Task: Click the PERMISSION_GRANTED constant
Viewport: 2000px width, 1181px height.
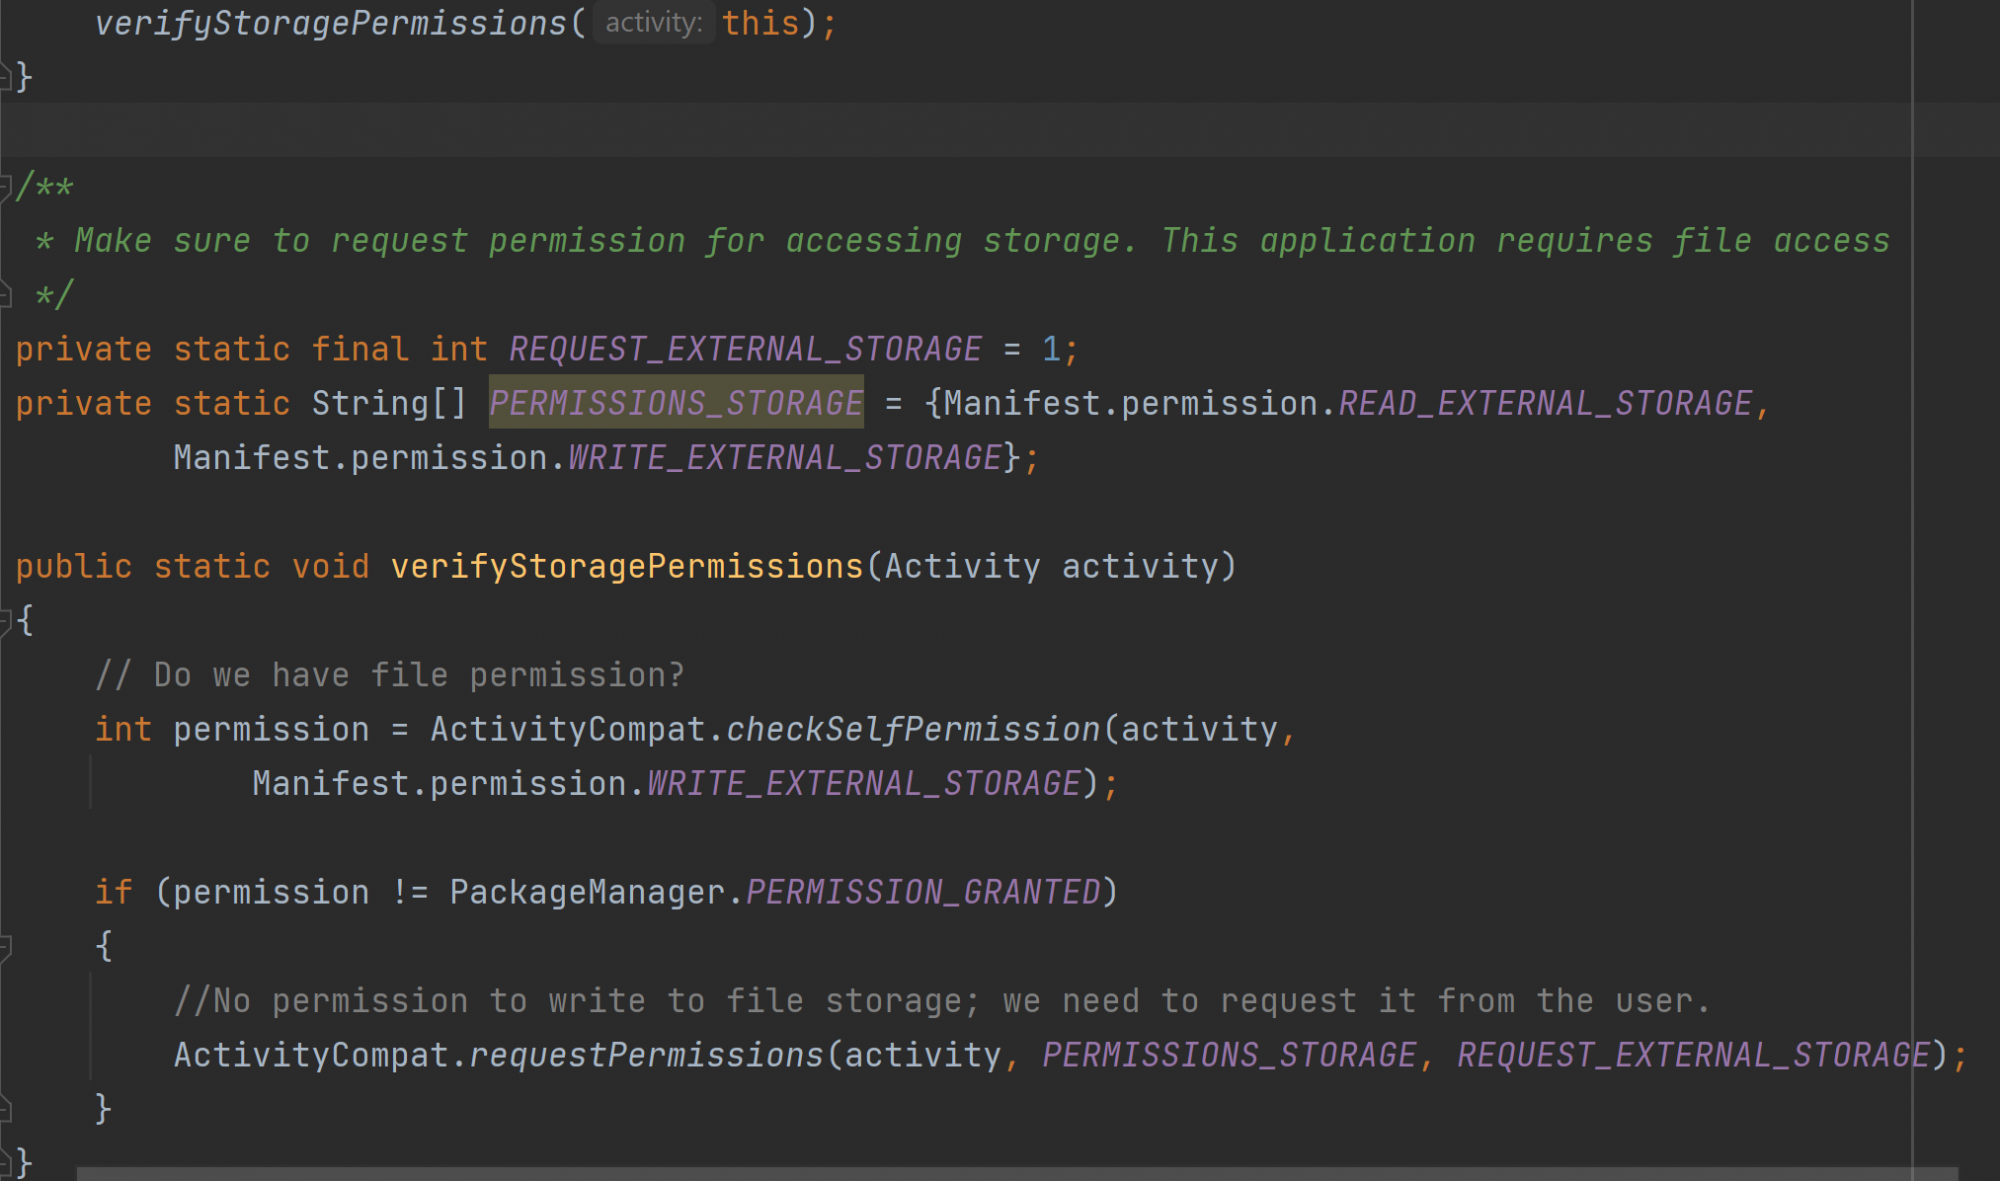Action: click(923, 892)
